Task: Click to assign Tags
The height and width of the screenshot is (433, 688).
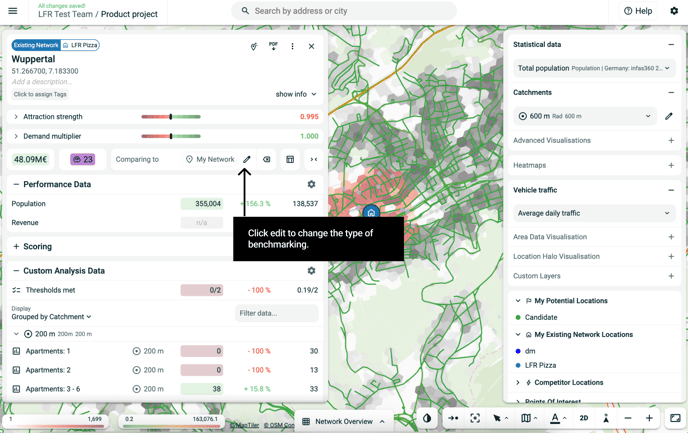Action: pos(40,94)
